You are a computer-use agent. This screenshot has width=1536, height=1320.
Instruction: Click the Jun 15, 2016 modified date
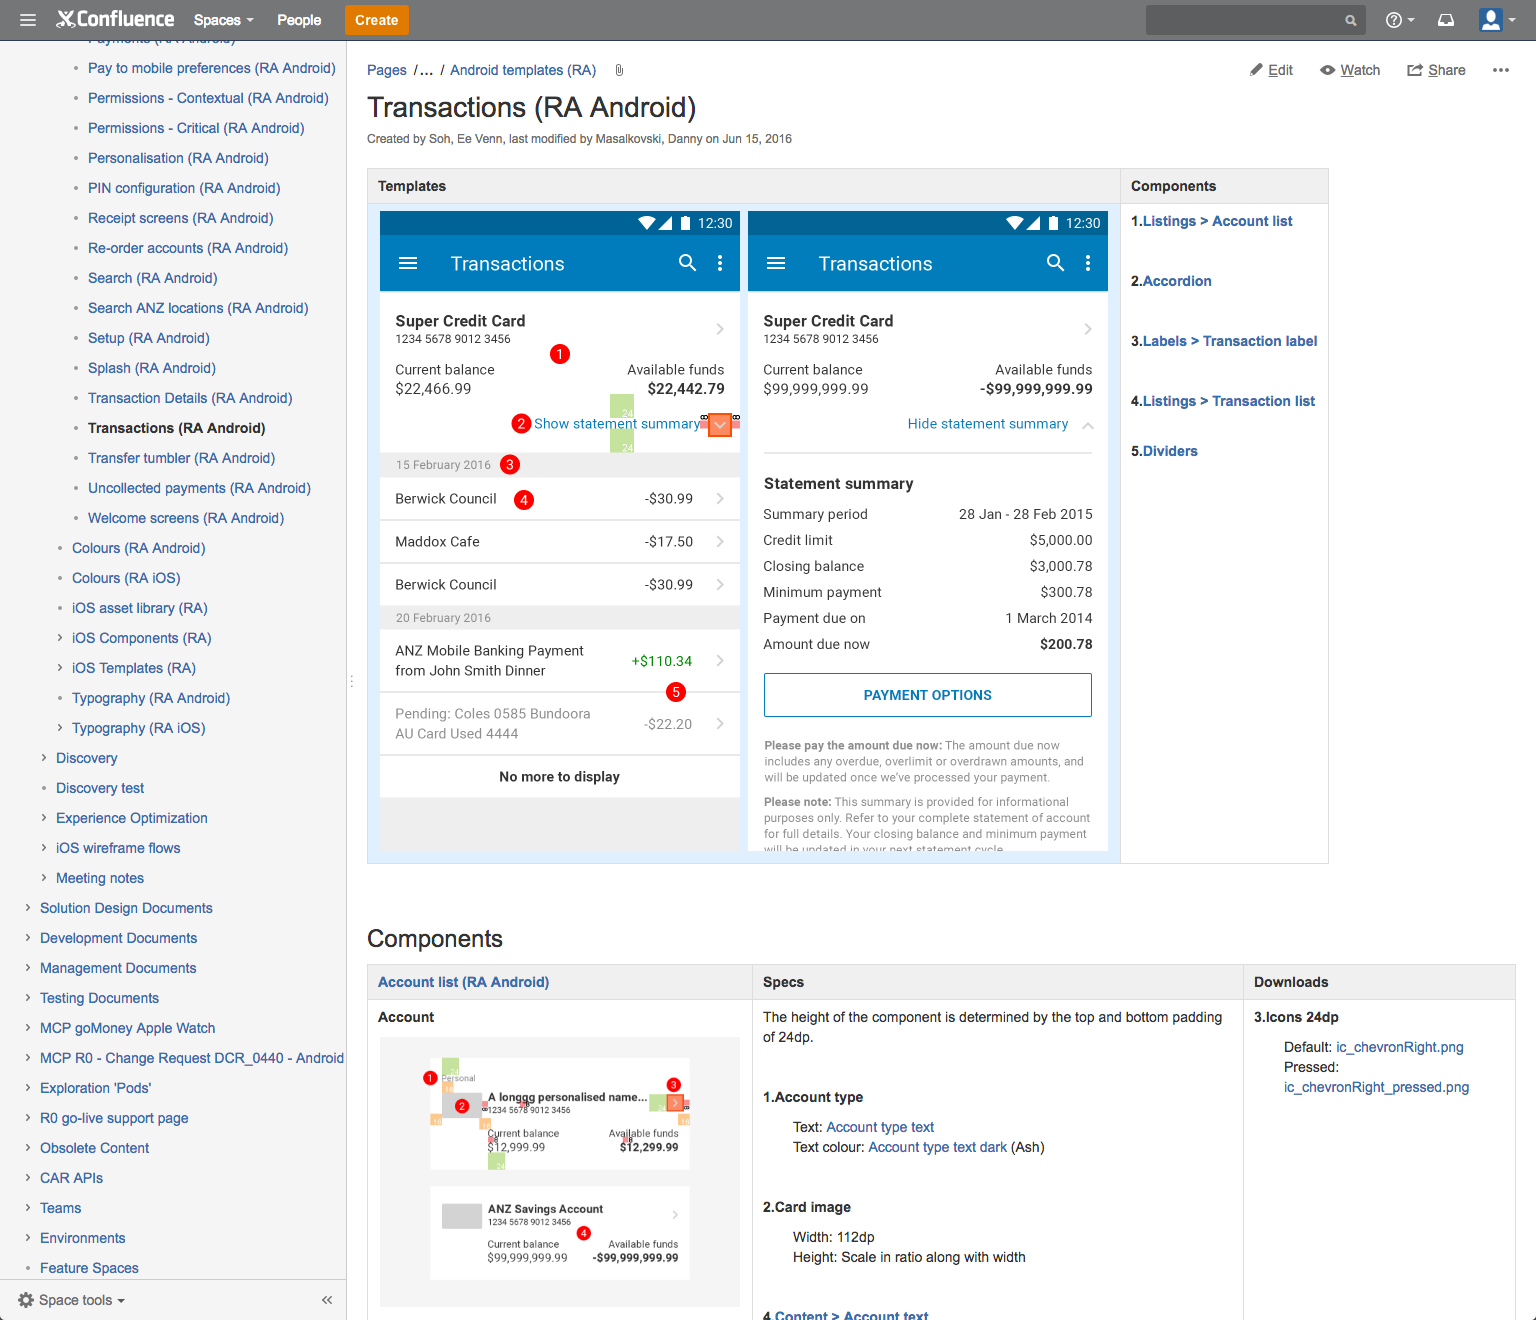tap(757, 139)
